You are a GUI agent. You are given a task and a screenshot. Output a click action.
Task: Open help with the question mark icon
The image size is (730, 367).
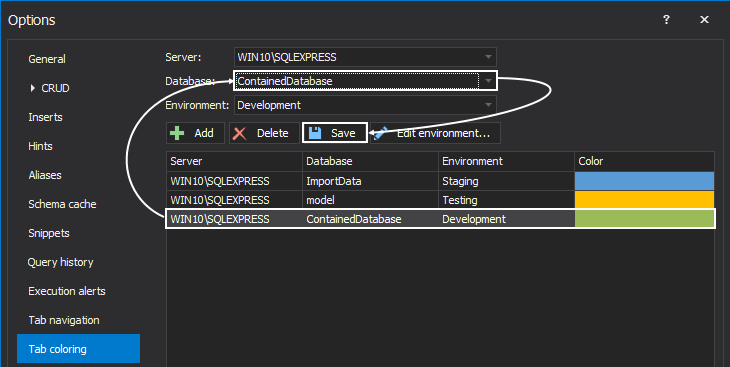[666, 20]
